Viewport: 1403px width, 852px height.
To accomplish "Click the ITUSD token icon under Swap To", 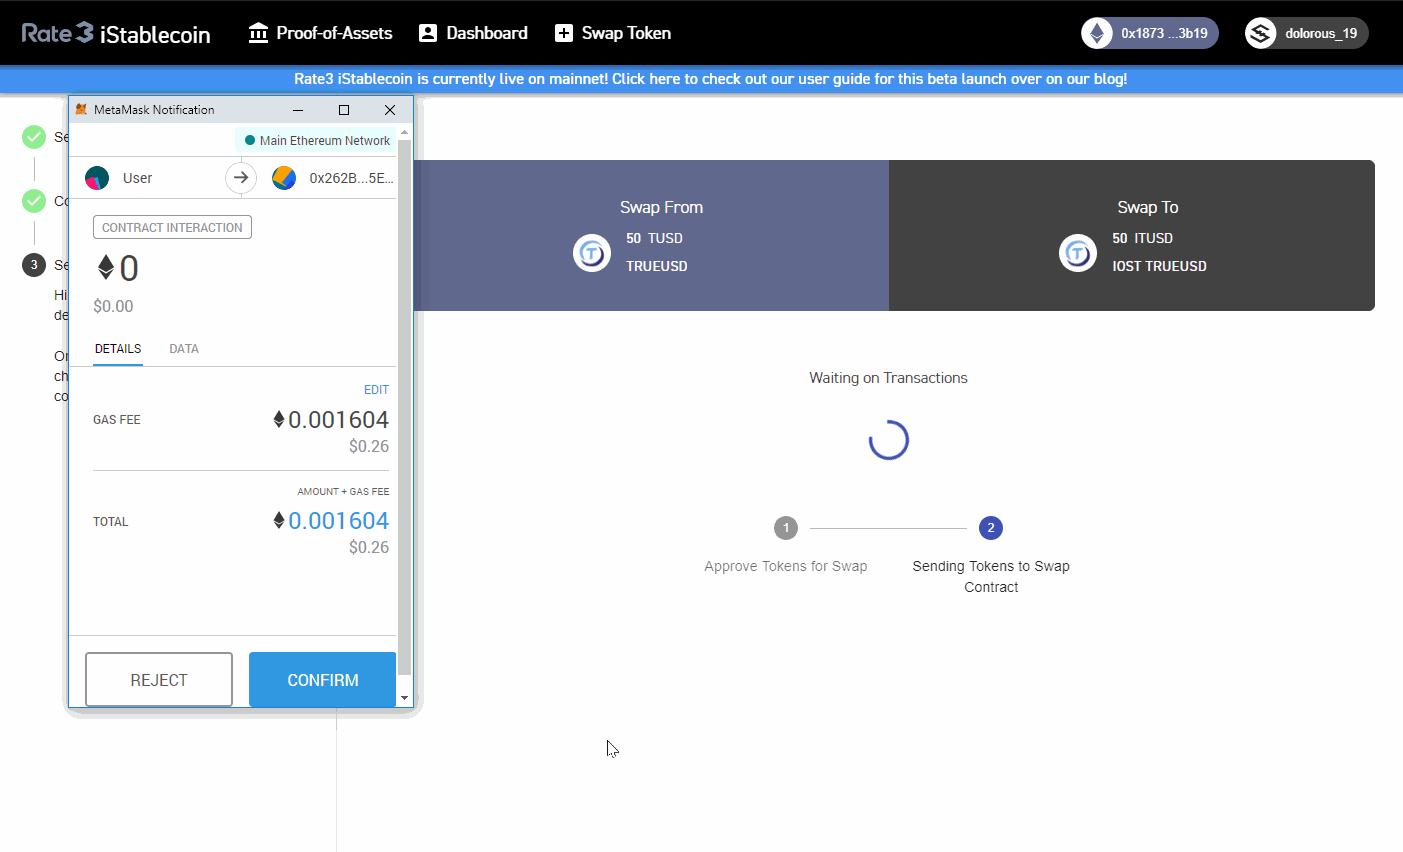I will (1078, 253).
